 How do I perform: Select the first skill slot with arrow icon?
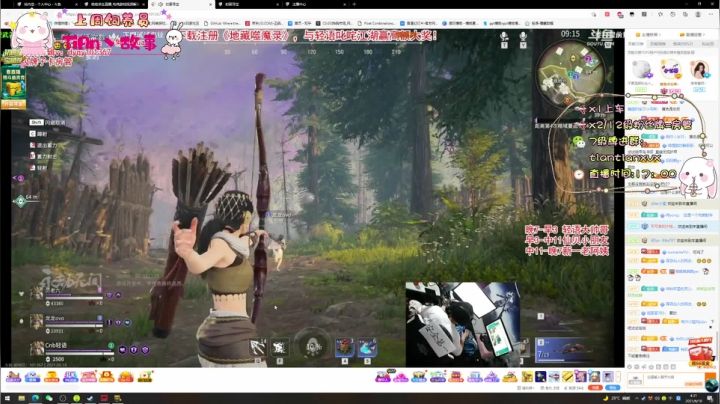(258, 348)
